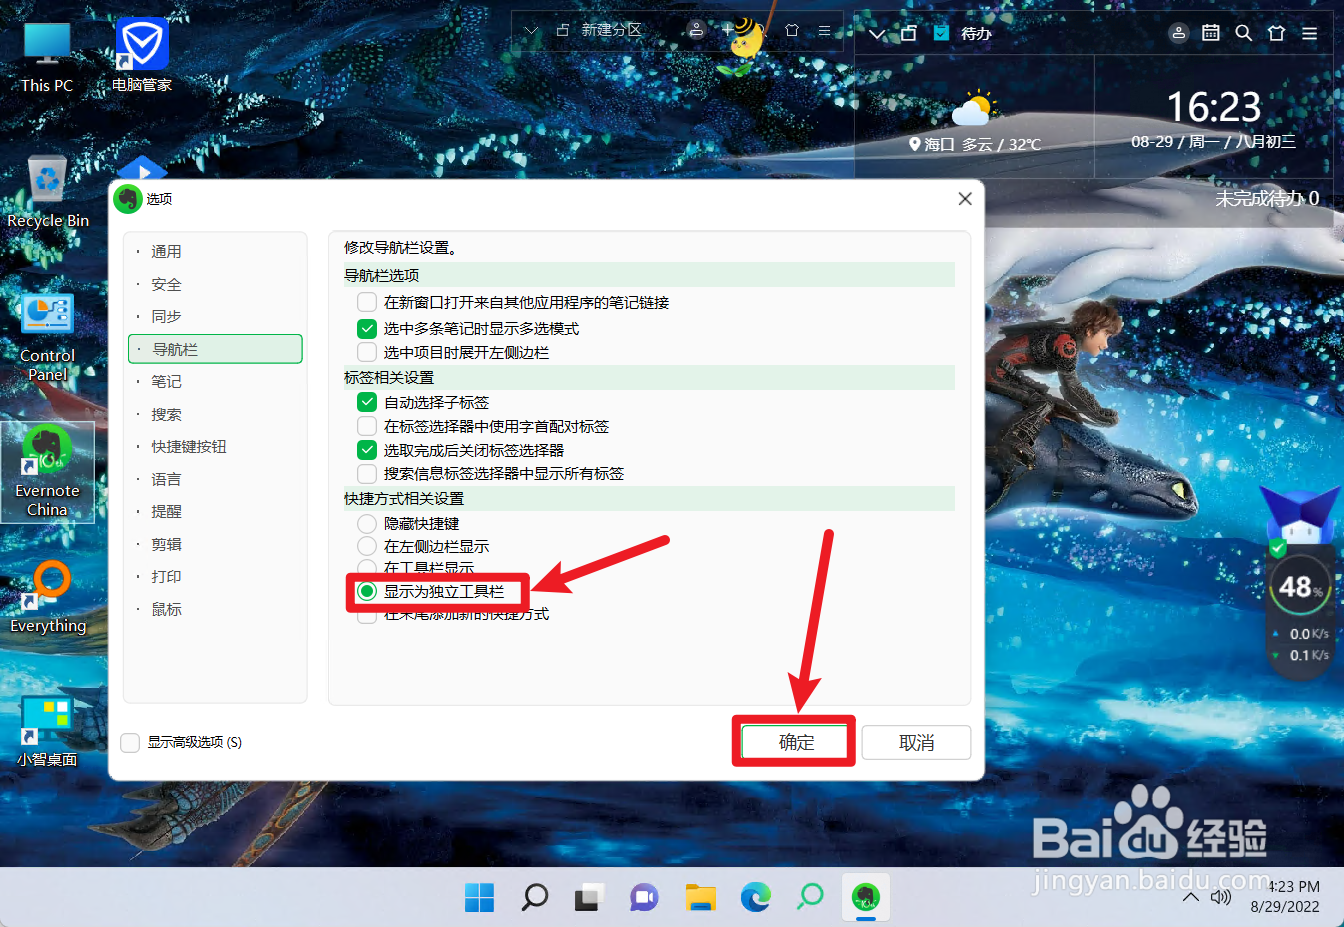Collapse the 新建分区 widget chevron
This screenshot has width=1344, height=927.
(x=532, y=31)
